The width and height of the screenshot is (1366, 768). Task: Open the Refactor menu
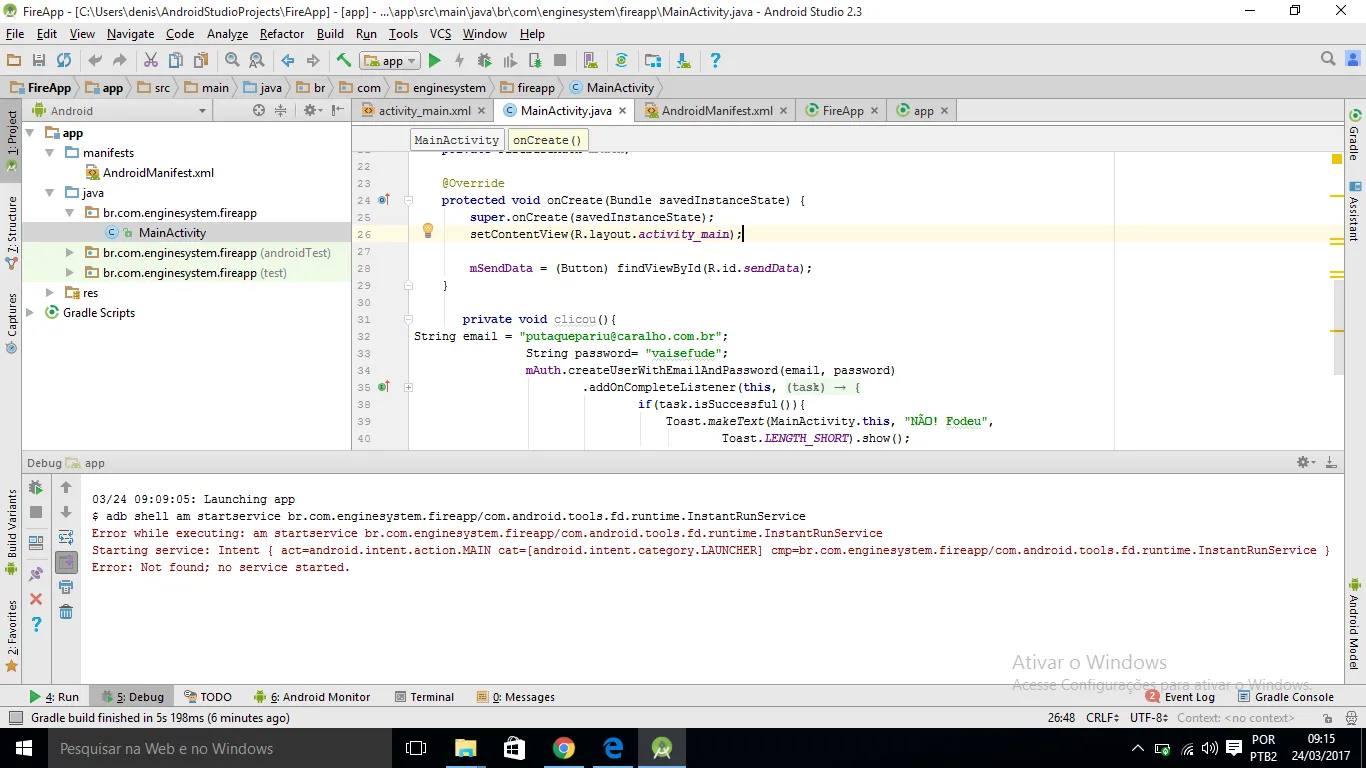coord(282,34)
